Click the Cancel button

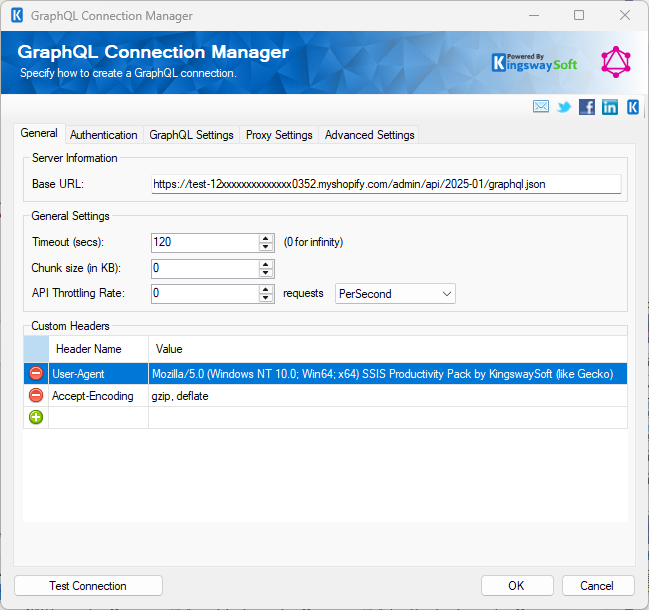(597, 586)
